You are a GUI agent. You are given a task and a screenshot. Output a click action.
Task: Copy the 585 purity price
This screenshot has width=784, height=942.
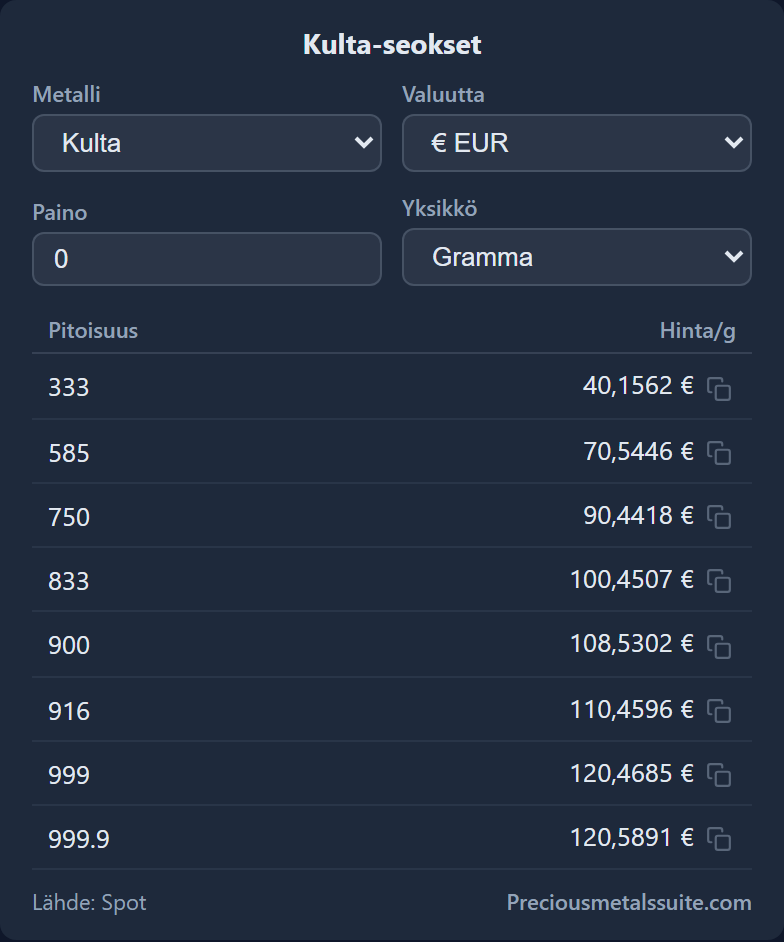pos(719,452)
